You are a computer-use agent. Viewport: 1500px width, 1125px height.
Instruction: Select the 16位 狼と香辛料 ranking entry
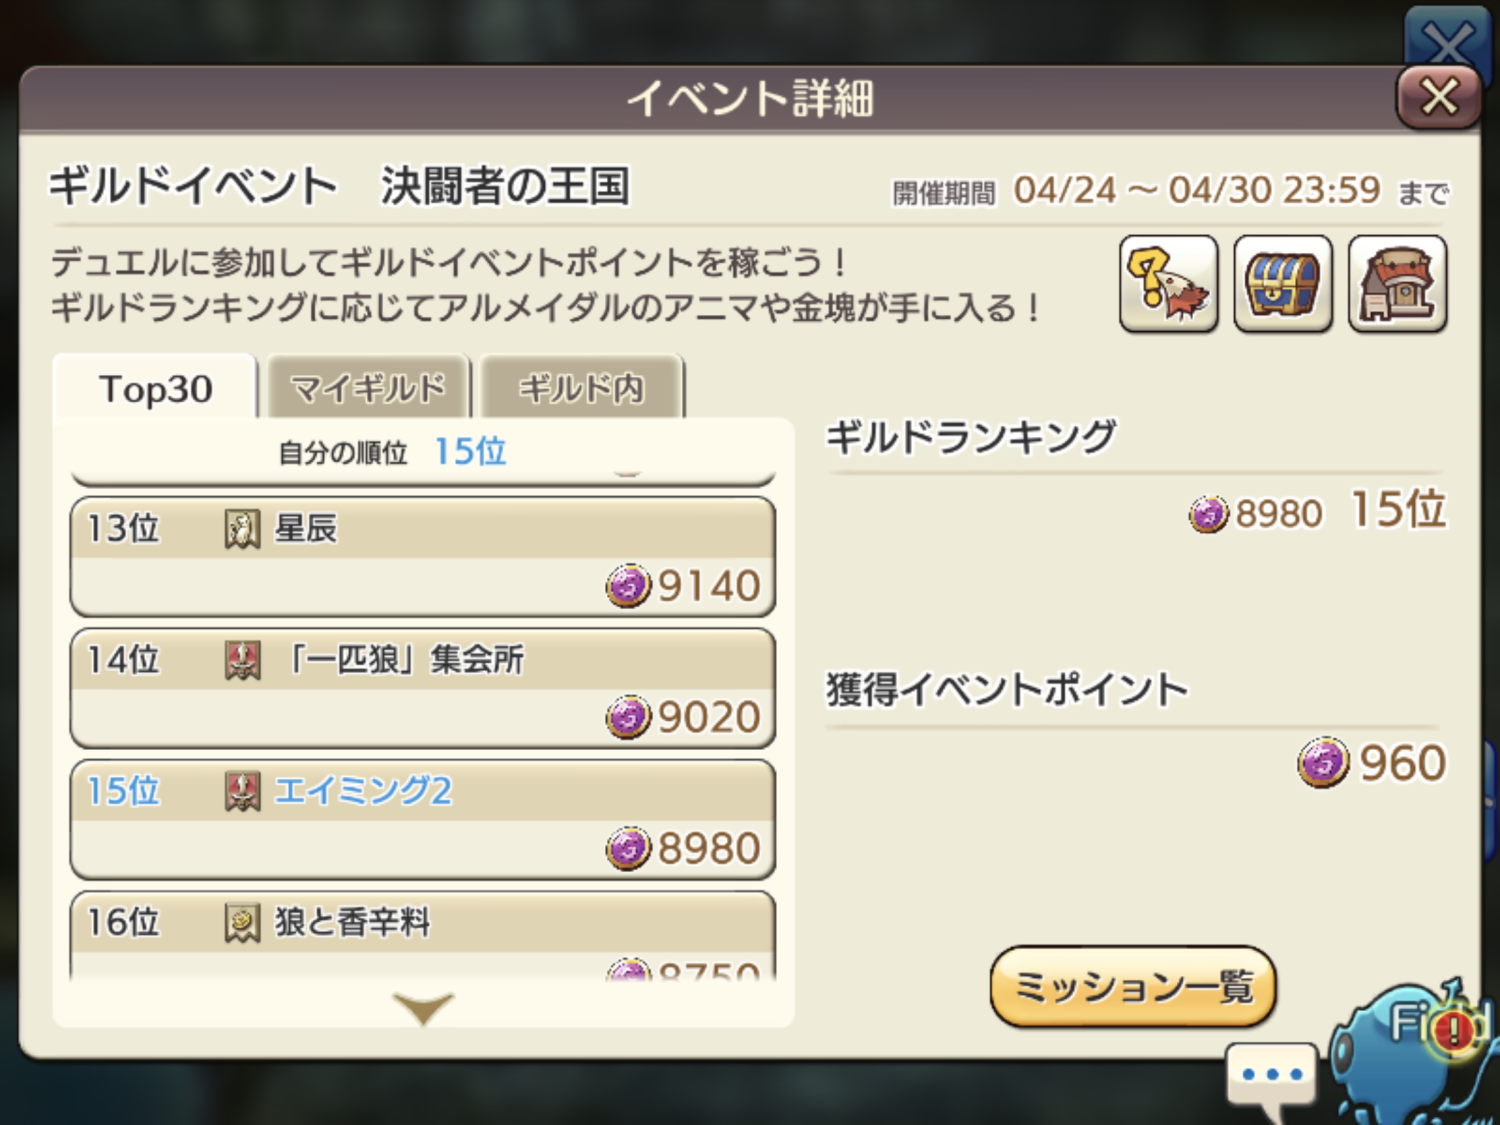pos(422,936)
